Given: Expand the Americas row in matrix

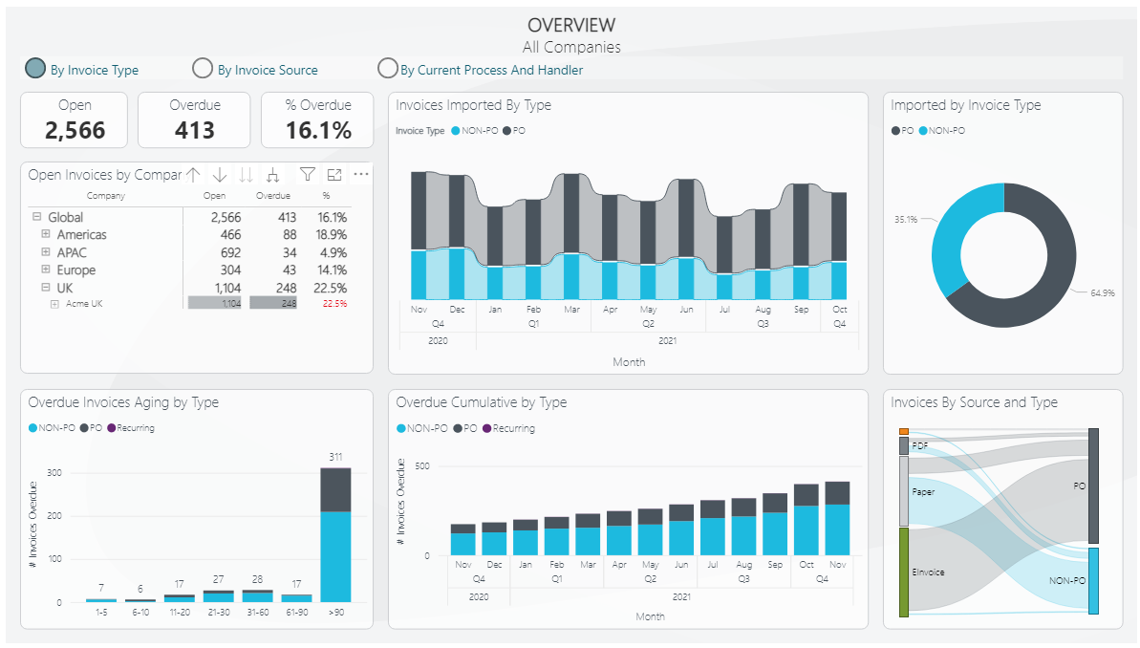Looking at the screenshot, I should pyautogui.click(x=45, y=234).
